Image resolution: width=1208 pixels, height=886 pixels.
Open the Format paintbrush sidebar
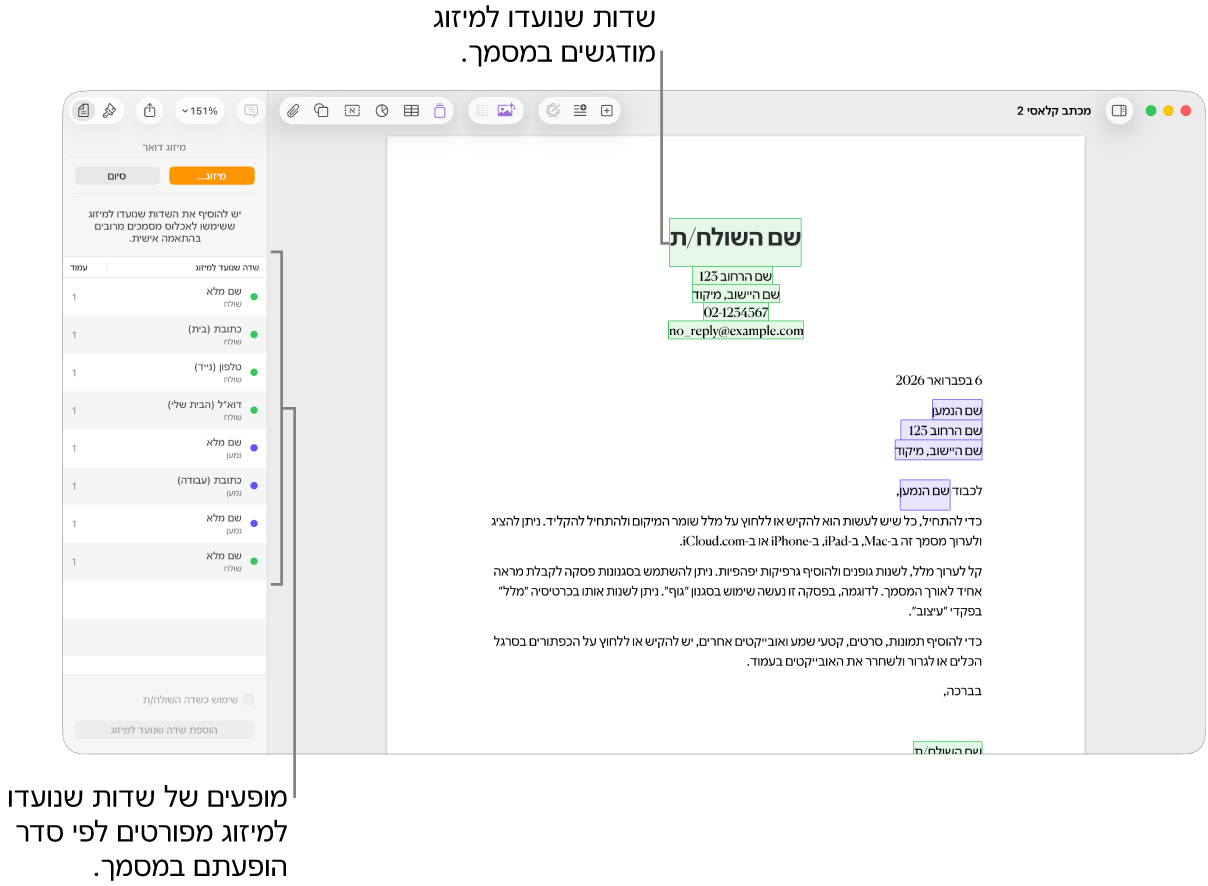[x=110, y=111]
